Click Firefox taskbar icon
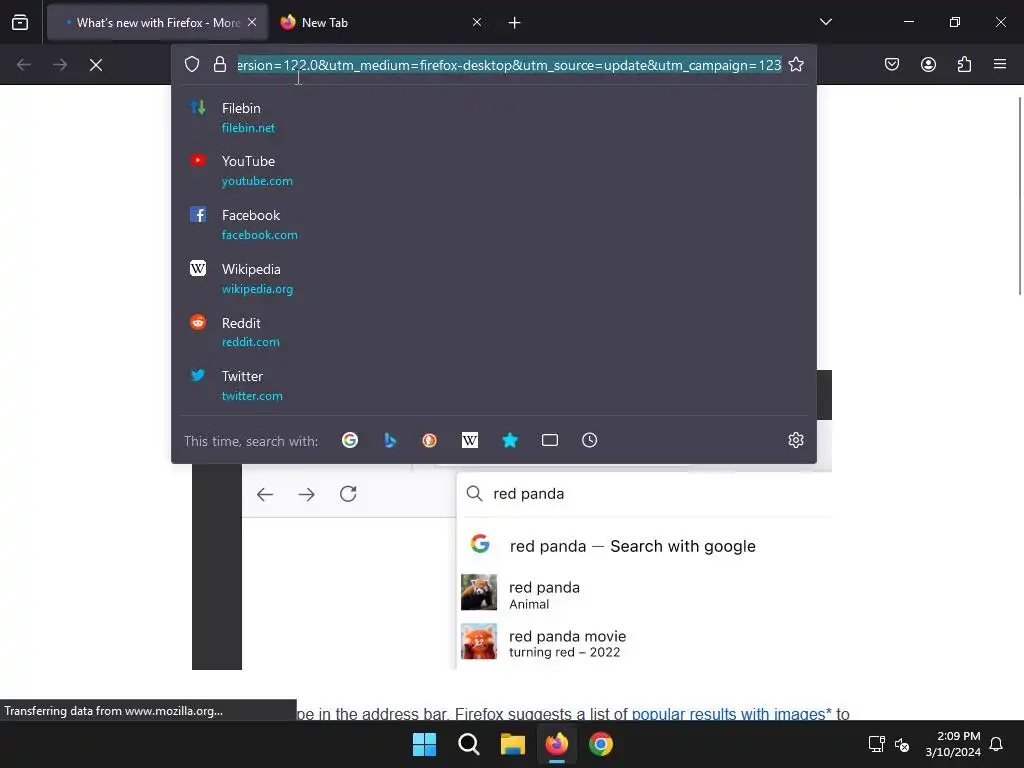 coord(557,744)
